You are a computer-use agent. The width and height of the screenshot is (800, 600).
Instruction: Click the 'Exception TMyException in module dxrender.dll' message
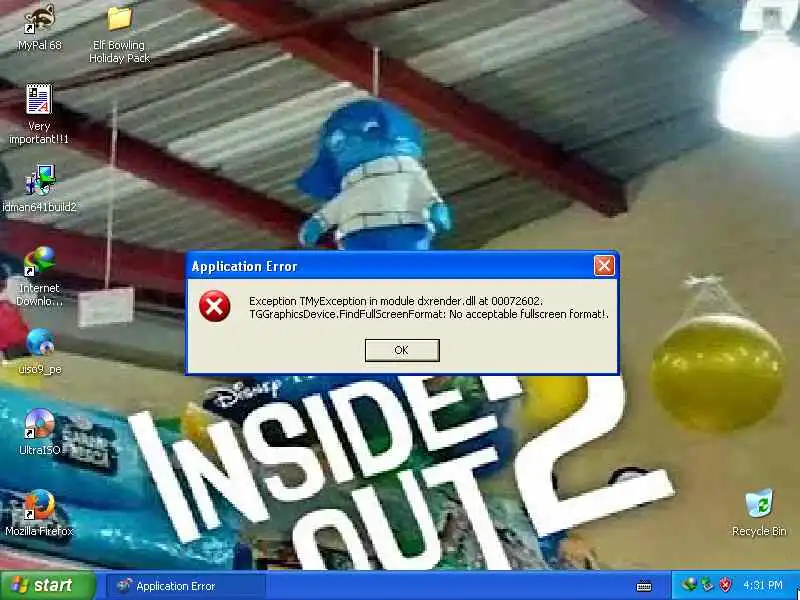(396, 301)
